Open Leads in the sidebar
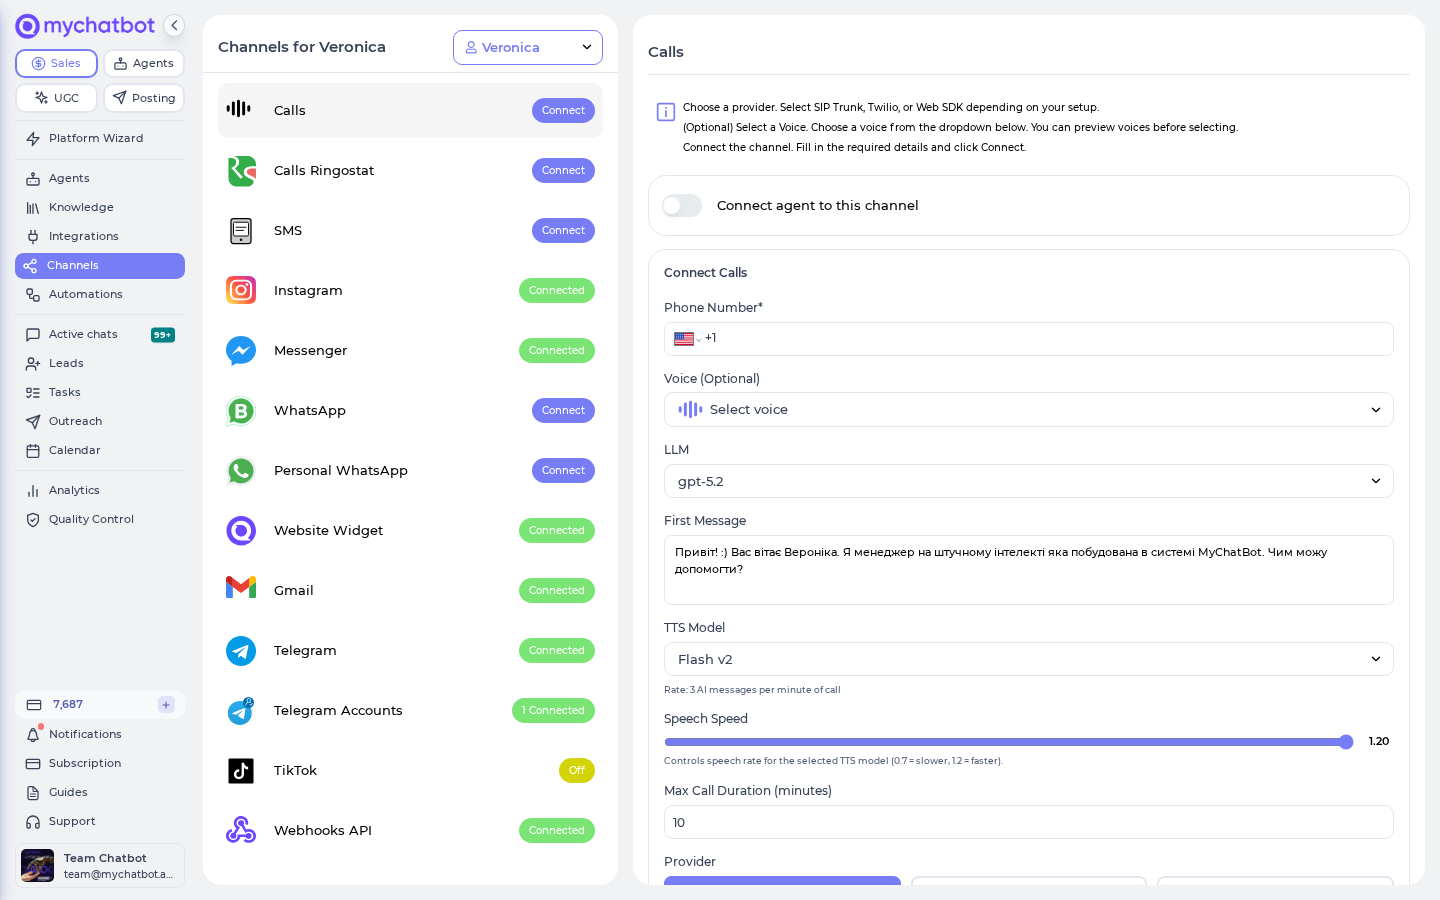 [x=100, y=364]
